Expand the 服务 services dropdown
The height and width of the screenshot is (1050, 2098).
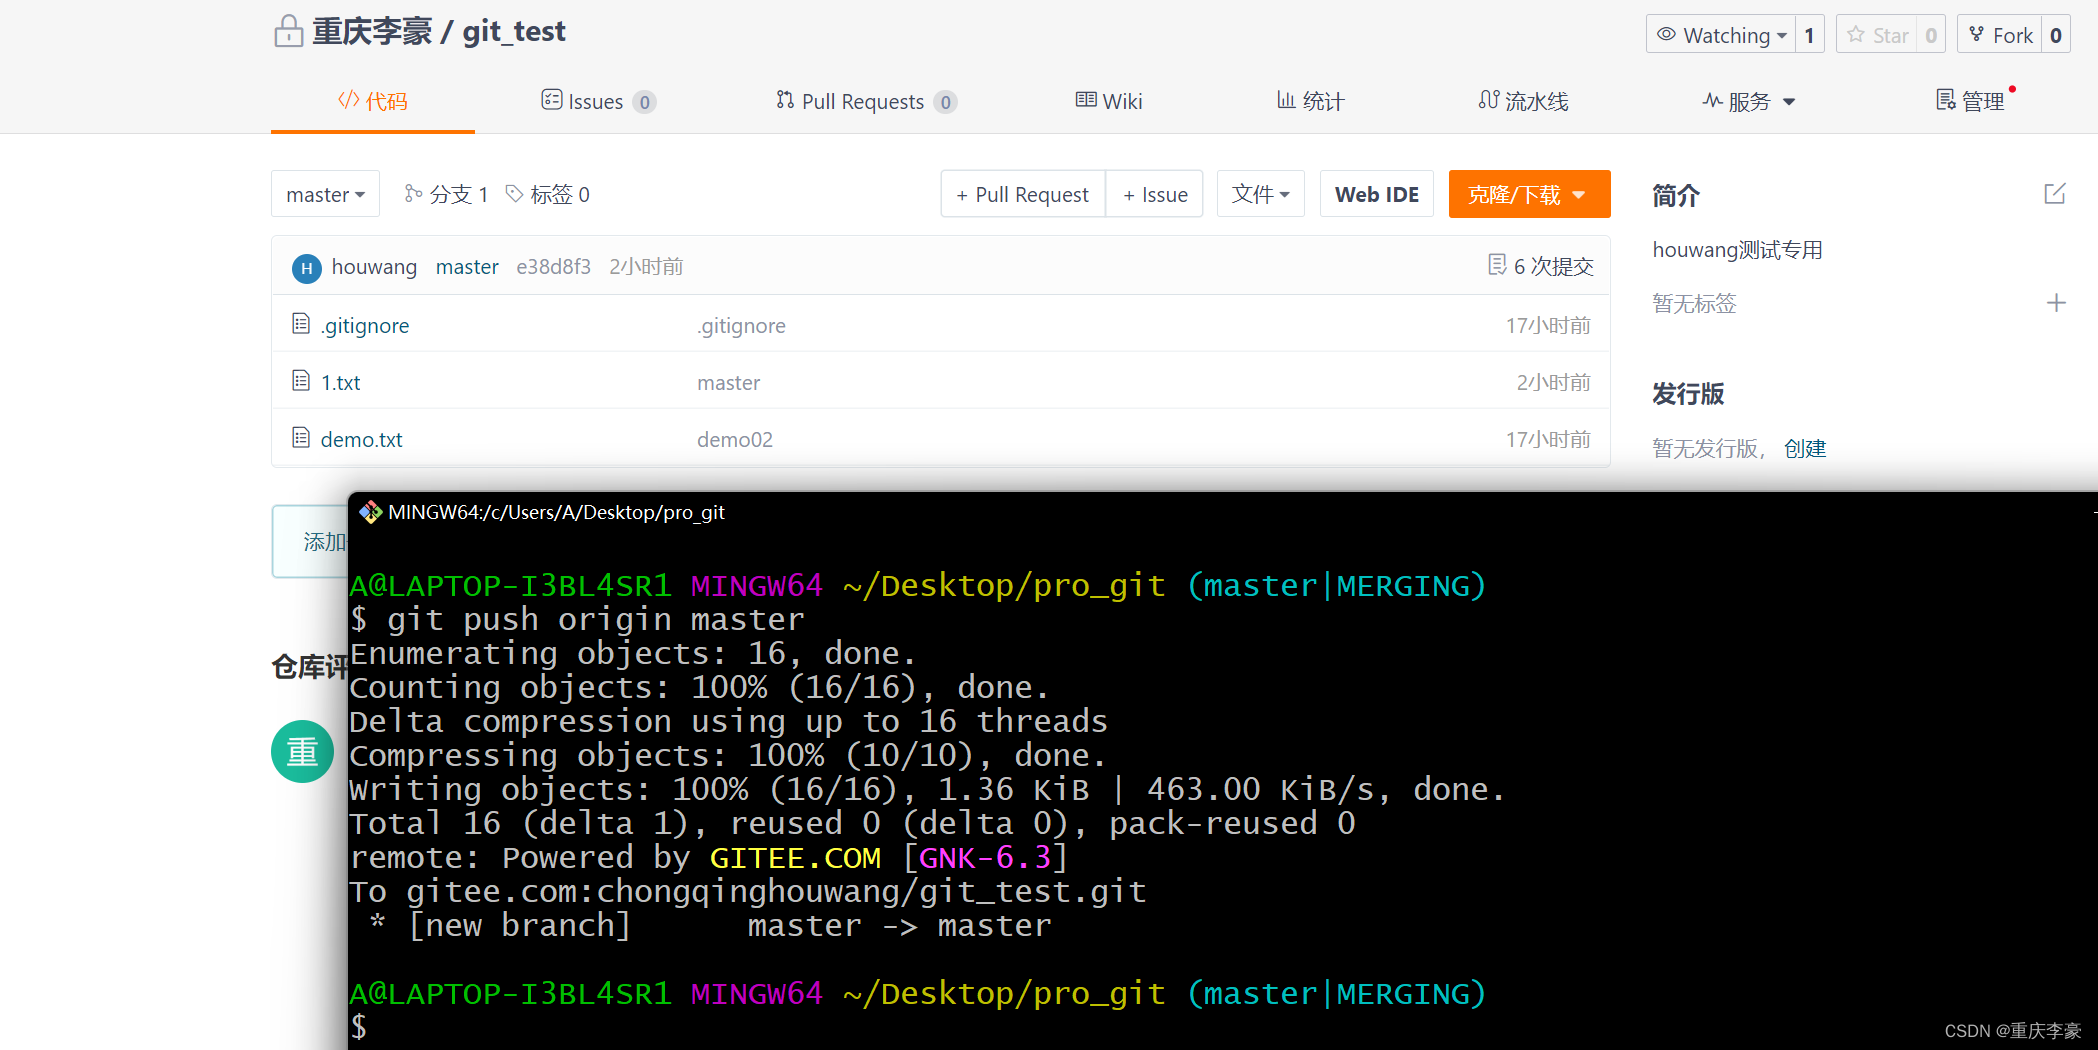1749,101
